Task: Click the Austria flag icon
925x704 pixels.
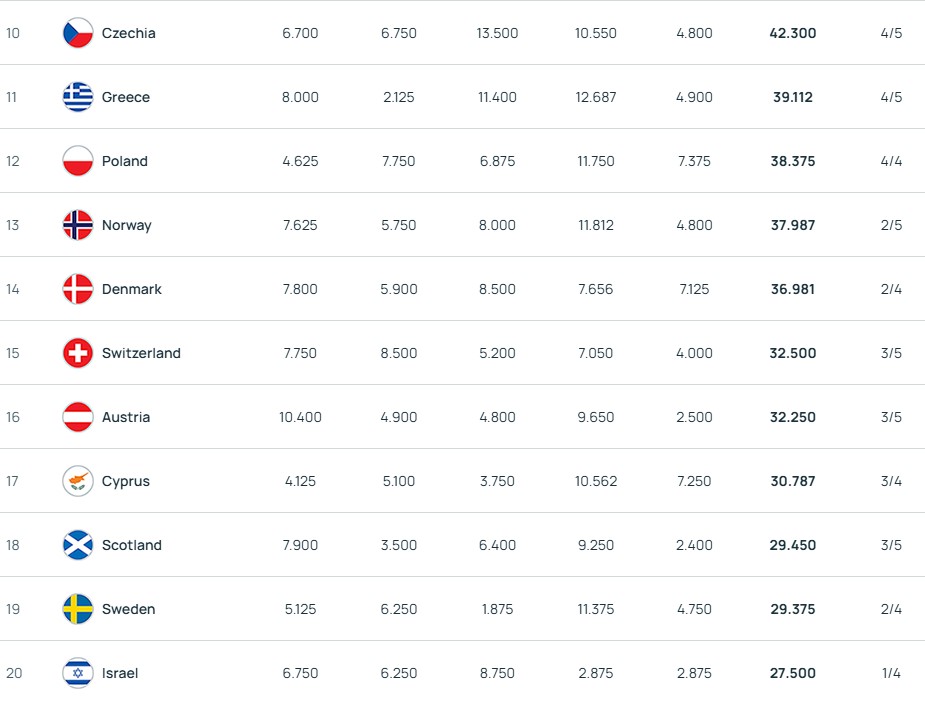Action: 78,417
